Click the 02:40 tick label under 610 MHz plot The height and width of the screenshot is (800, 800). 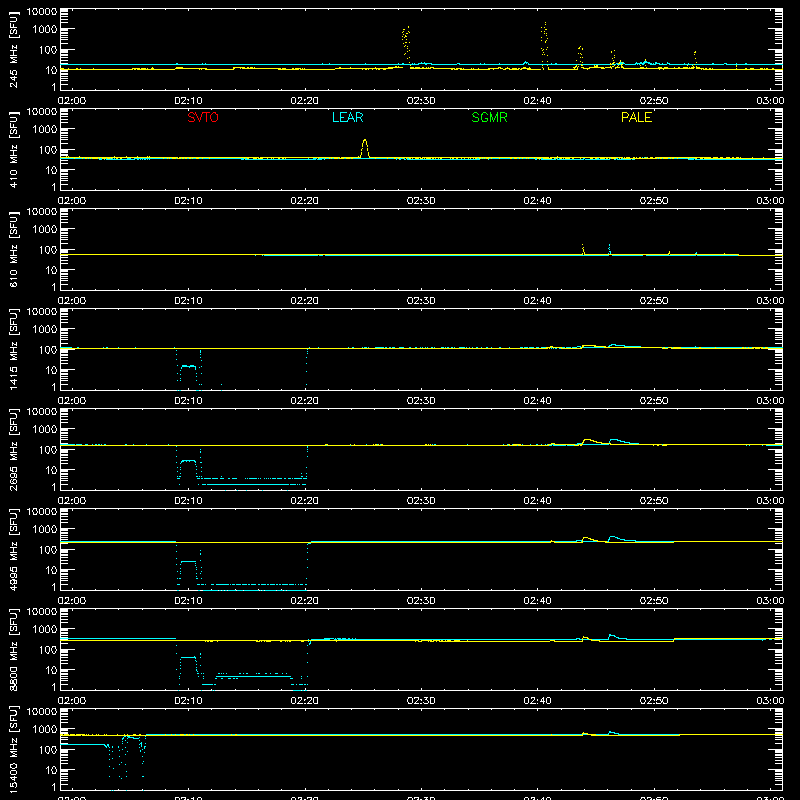537,301
